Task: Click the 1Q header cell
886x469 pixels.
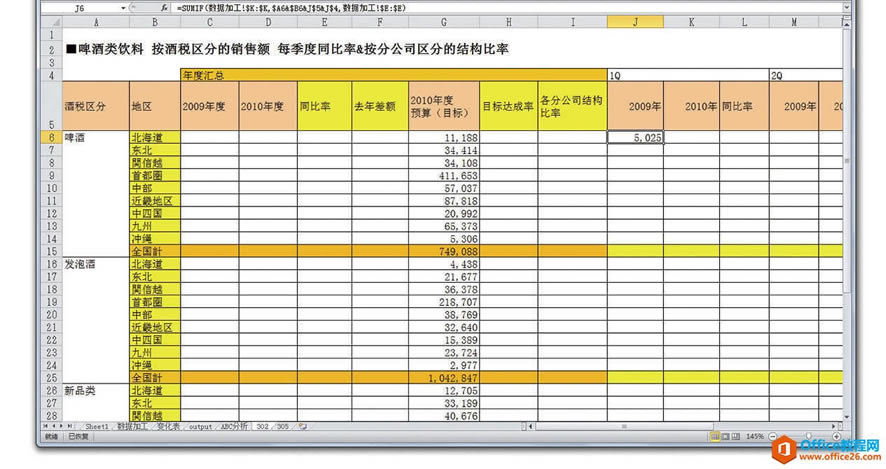Action: point(688,75)
